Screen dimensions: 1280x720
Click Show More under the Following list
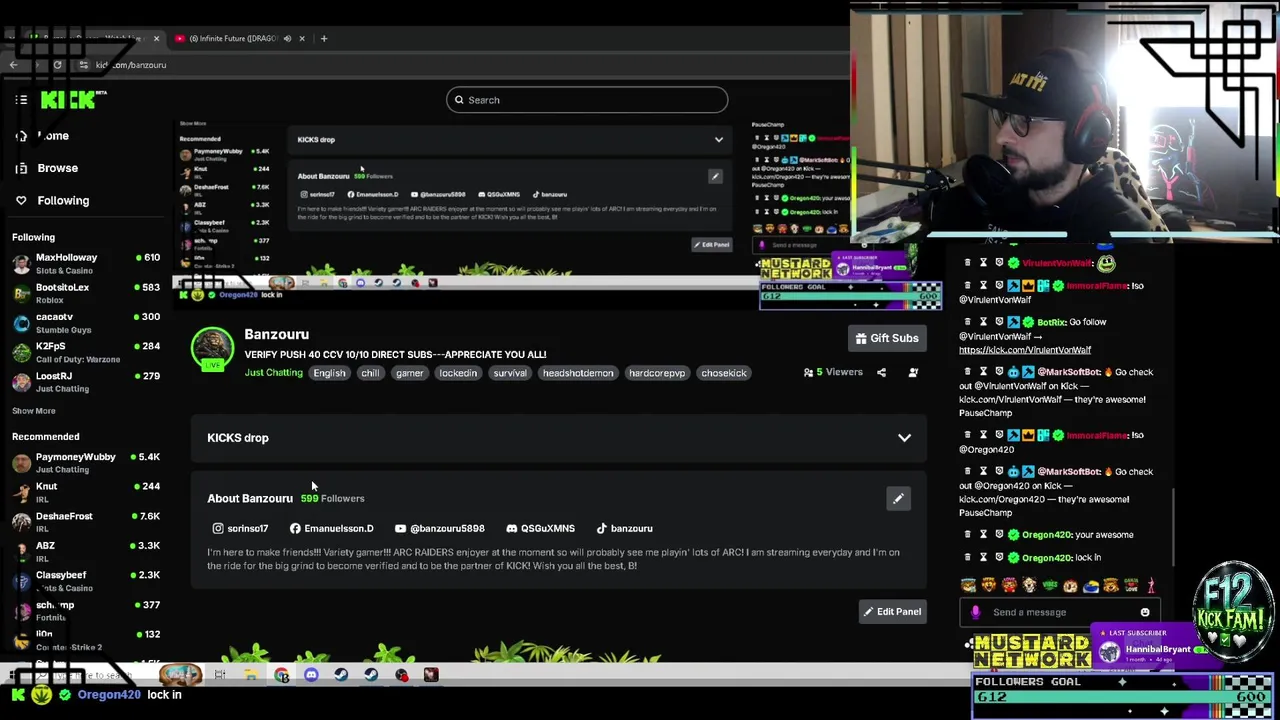click(34, 411)
